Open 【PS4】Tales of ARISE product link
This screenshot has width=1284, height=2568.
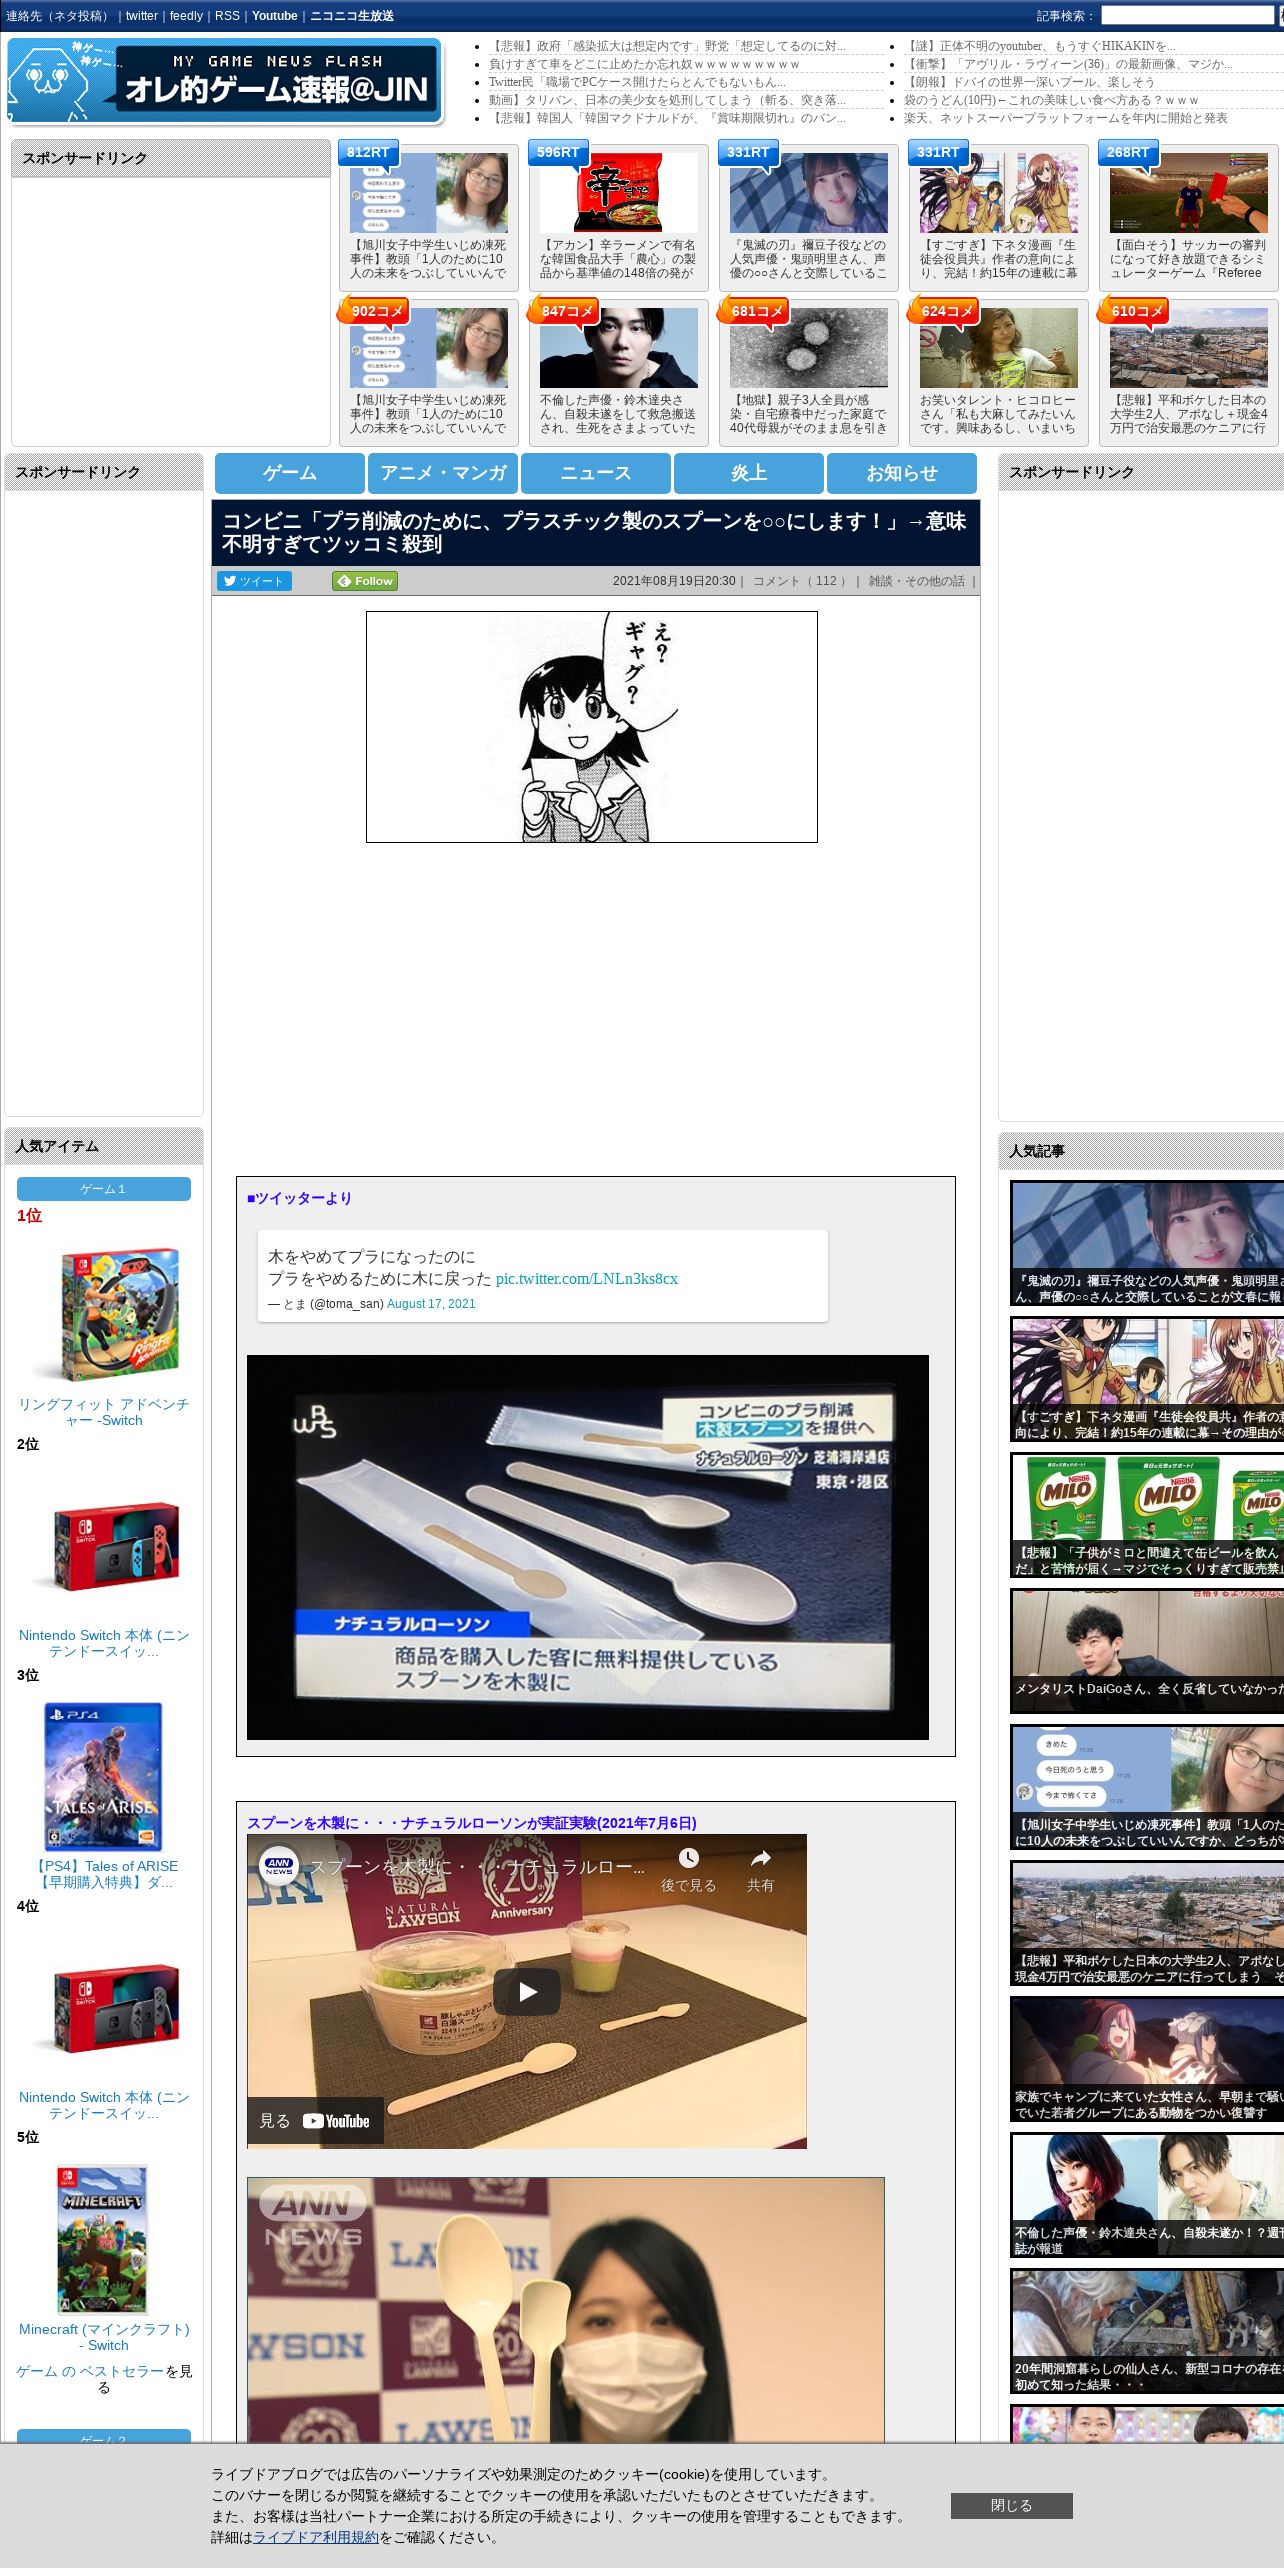(x=104, y=1874)
